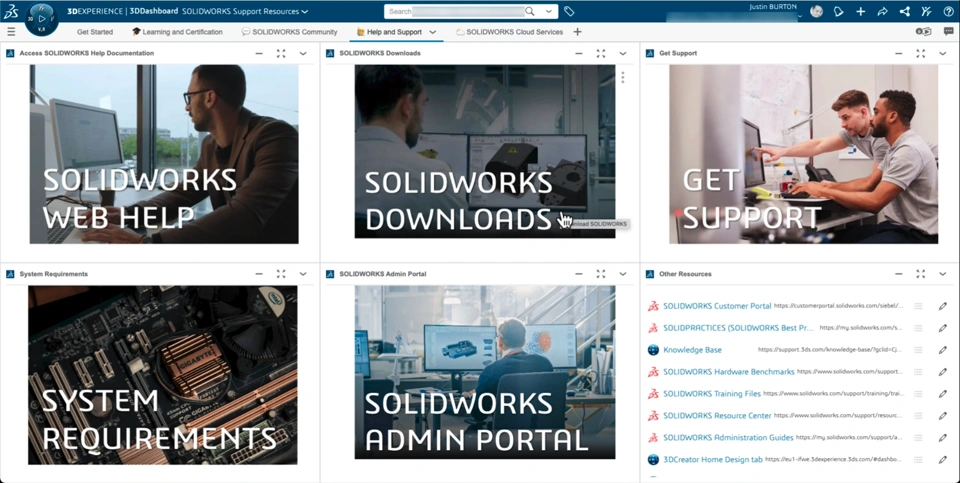Click three-dot menu on Downloads image

pyautogui.click(x=623, y=77)
